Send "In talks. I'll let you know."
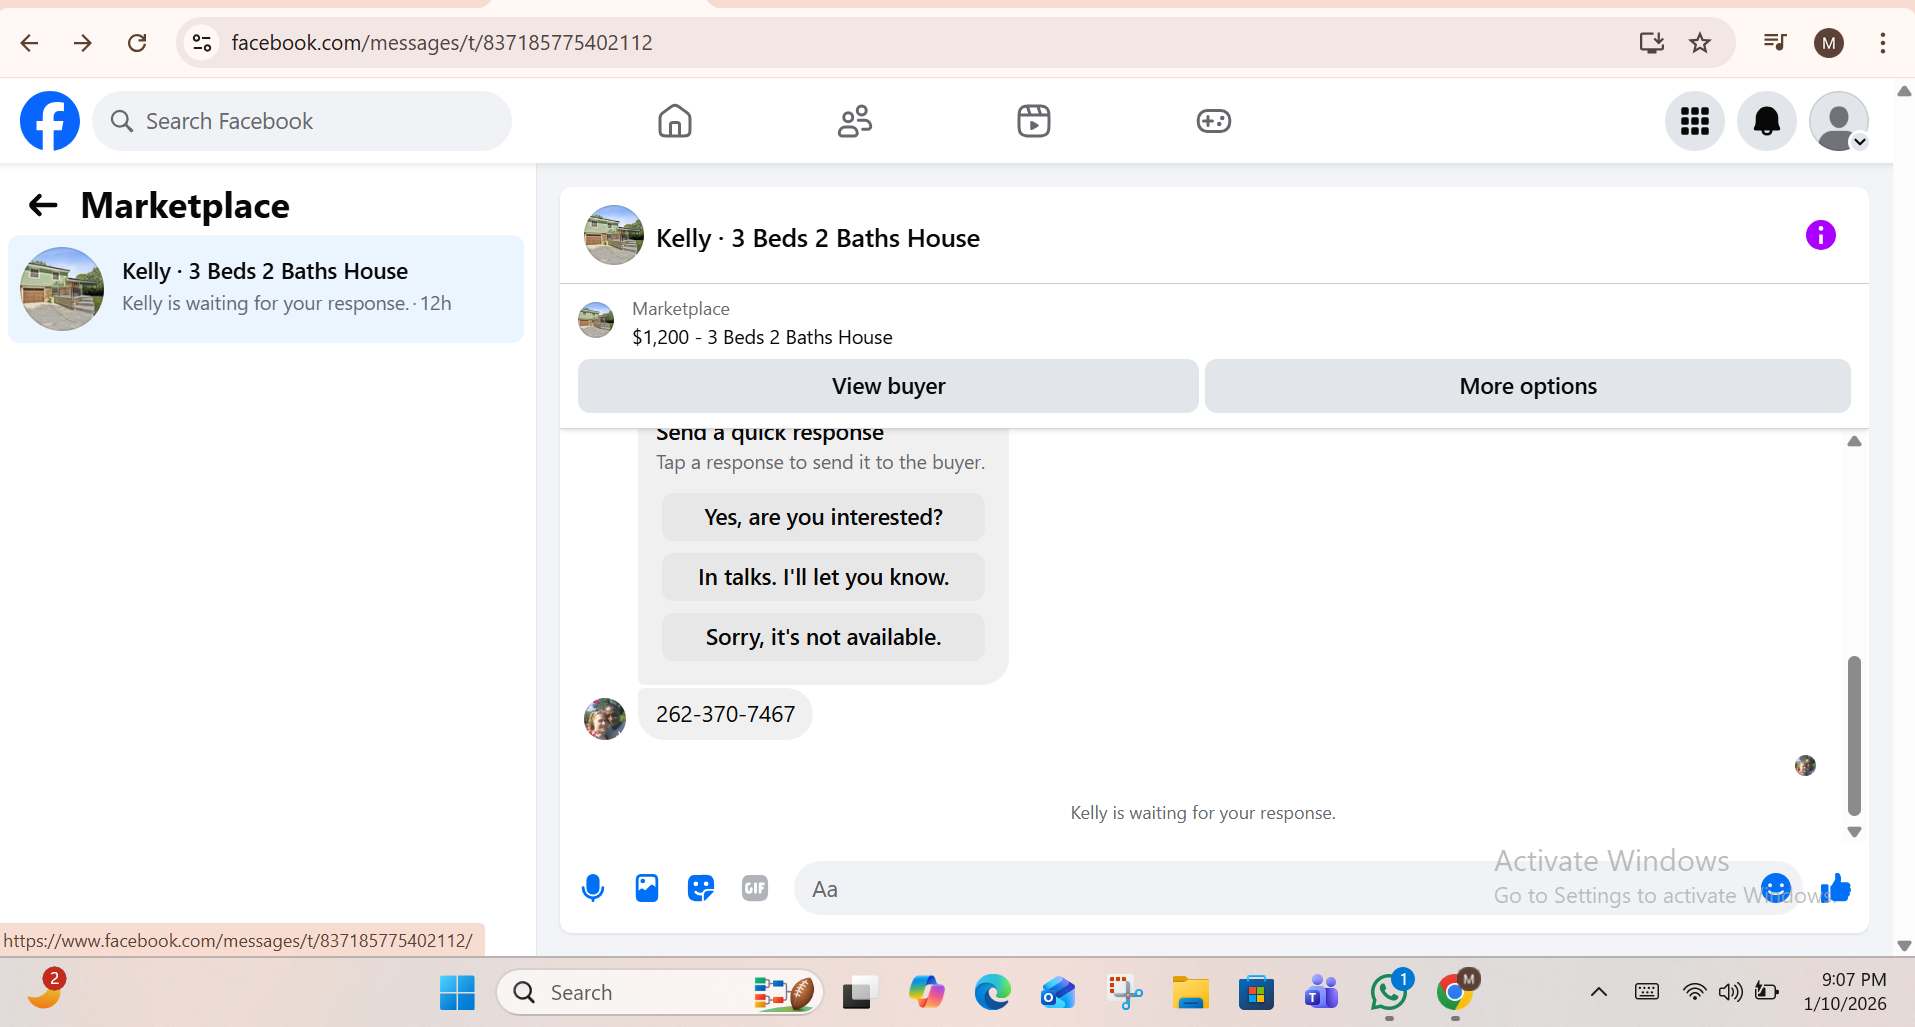1915x1027 pixels. click(823, 577)
